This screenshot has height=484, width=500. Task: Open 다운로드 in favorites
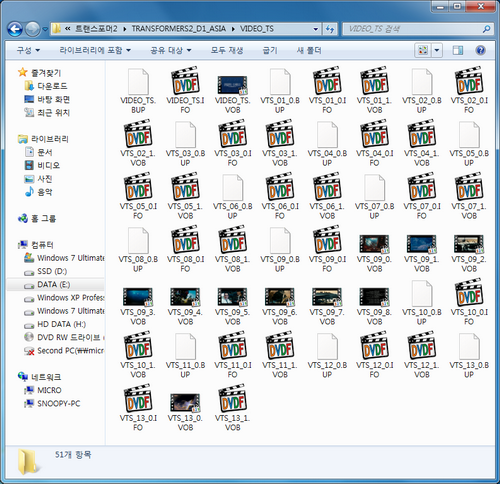coord(52,86)
